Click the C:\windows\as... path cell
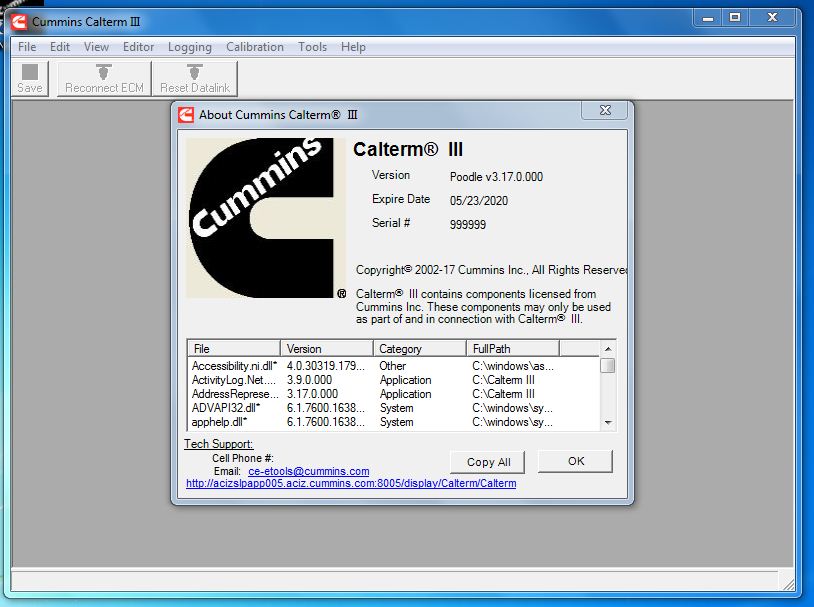 pyautogui.click(x=513, y=366)
